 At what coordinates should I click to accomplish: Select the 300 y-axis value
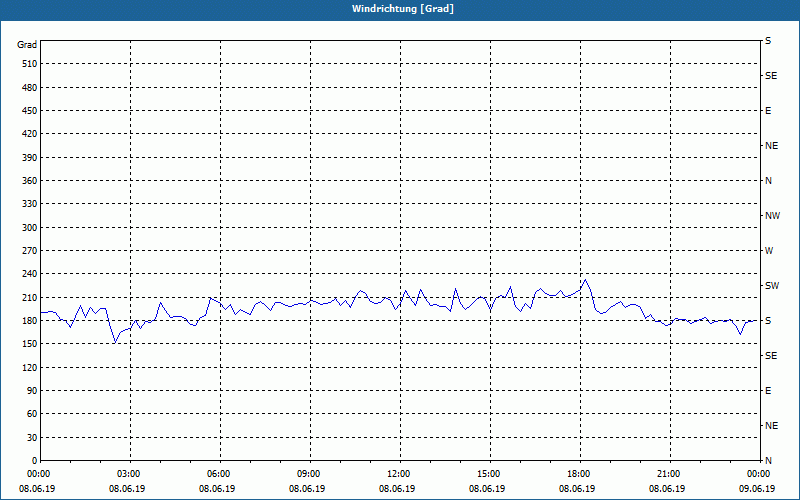tap(30, 228)
